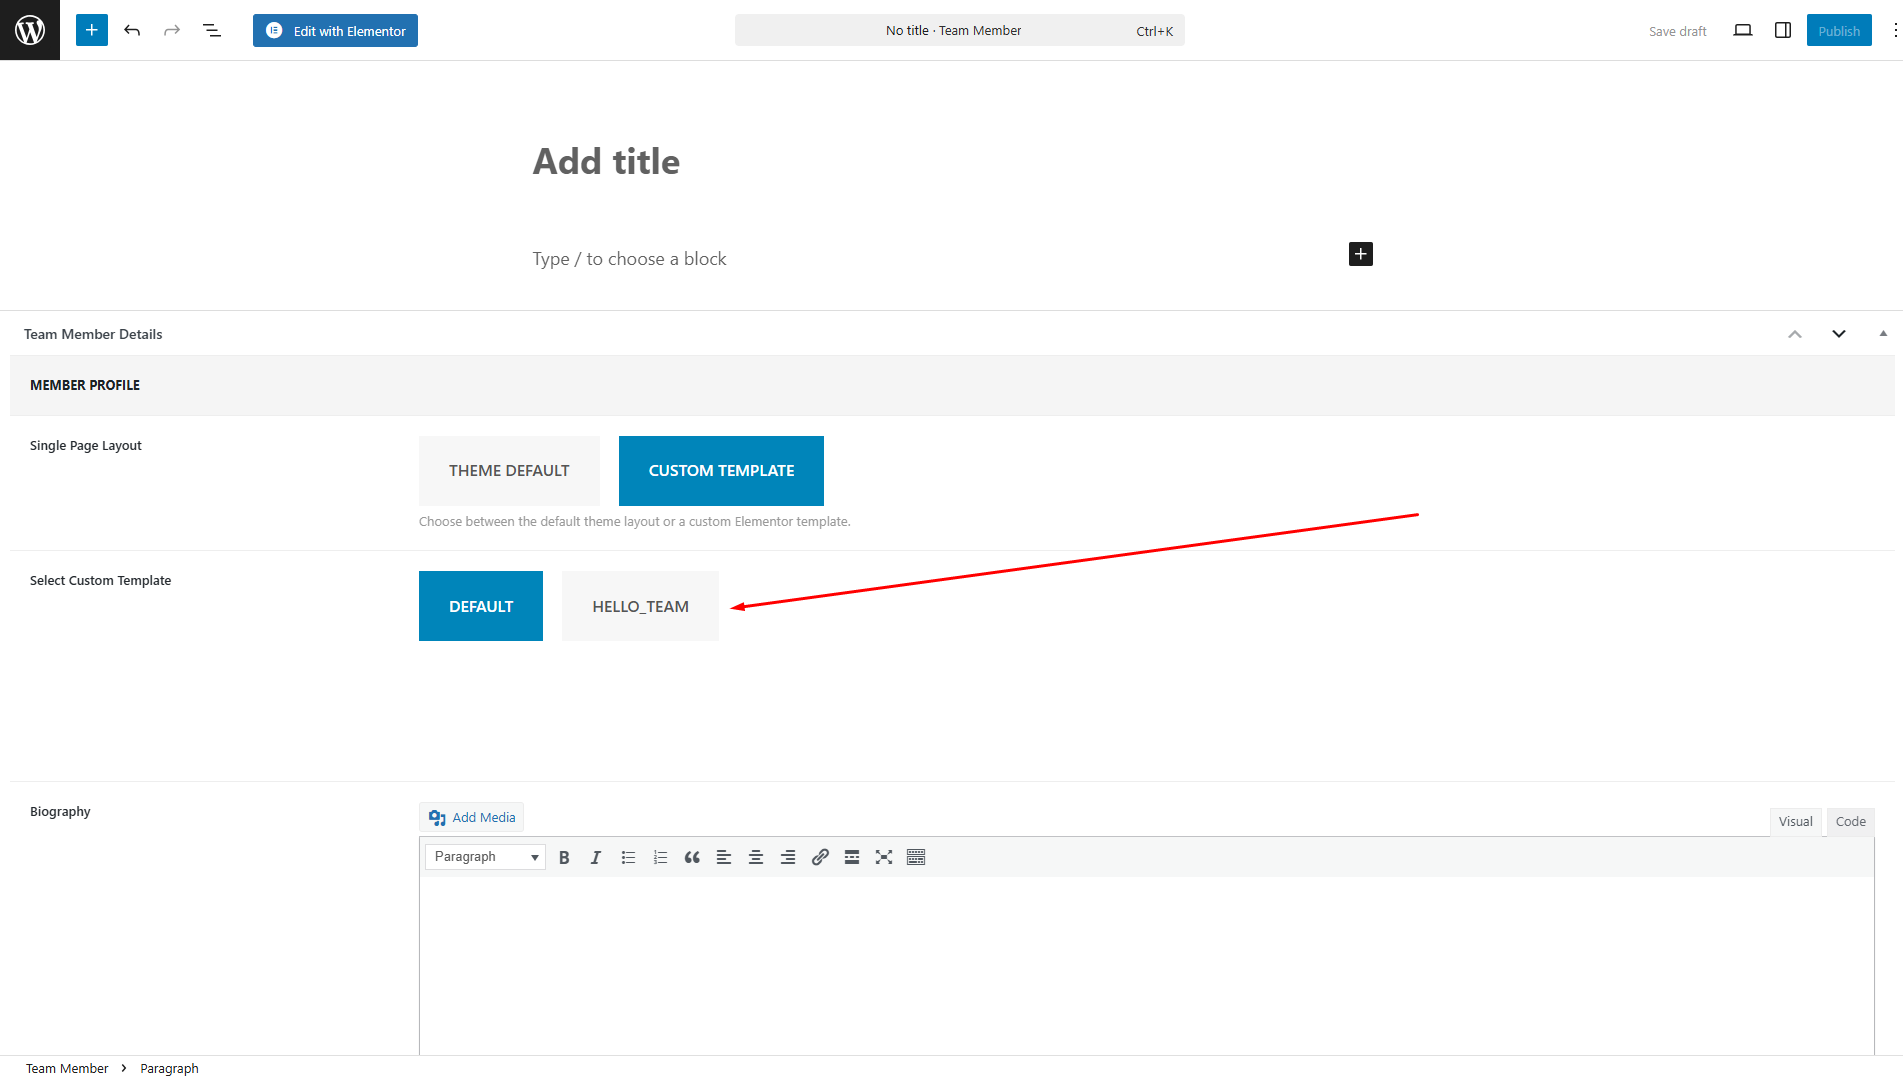Click the Add title field
This screenshot has height=1079, width=1903.
[x=606, y=162]
